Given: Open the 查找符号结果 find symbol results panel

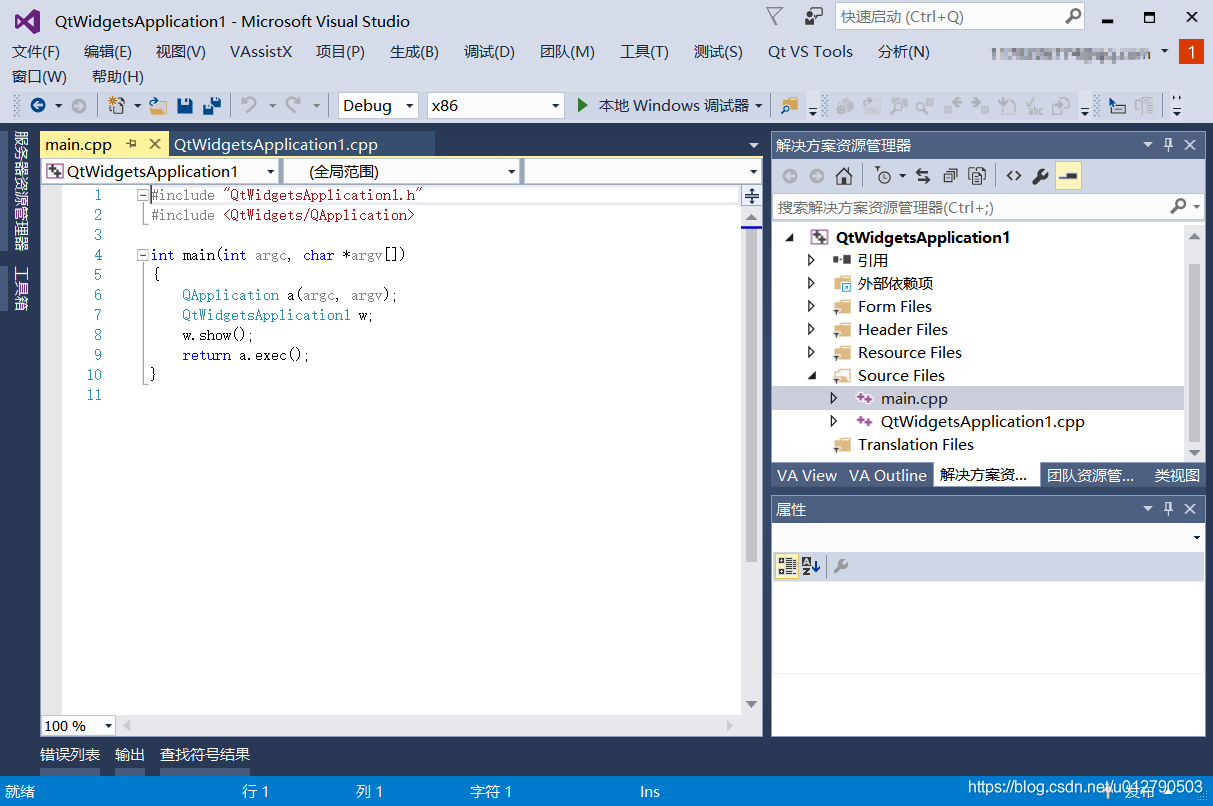Looking at the screenshot, I should (x=205, y=755).
